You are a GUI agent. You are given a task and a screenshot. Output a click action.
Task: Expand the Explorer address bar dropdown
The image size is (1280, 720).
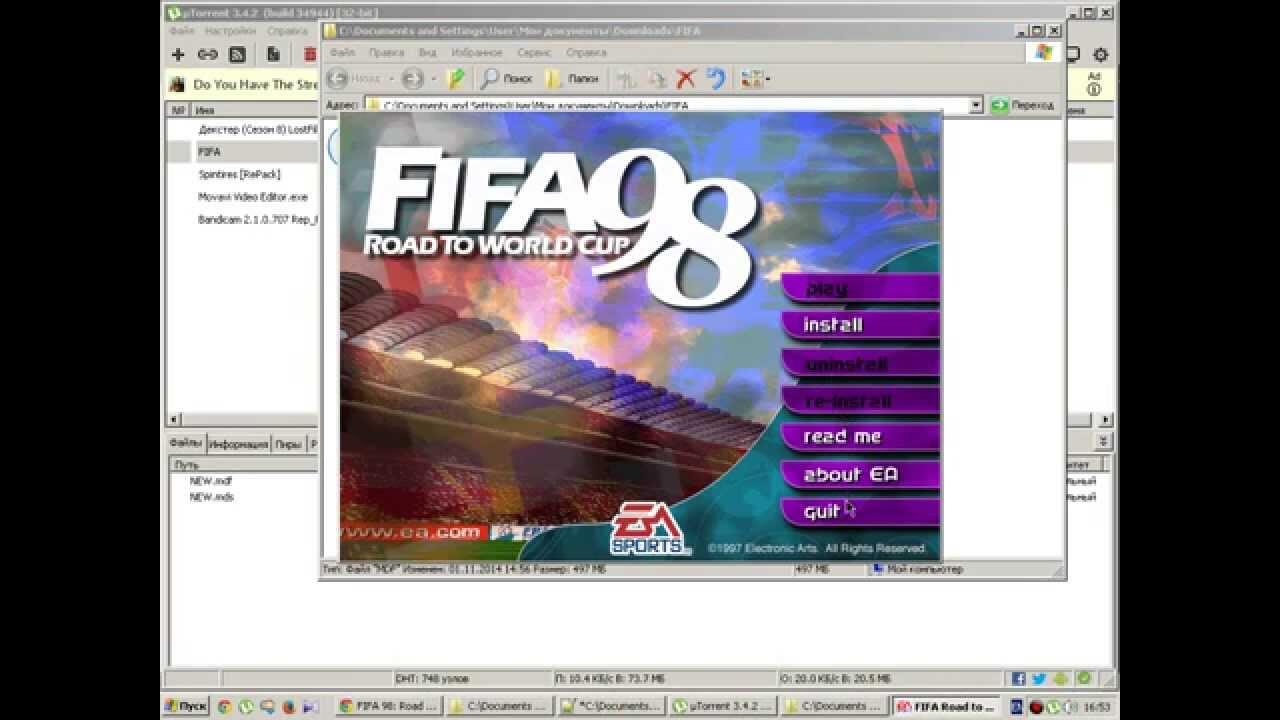tap(976, 105)
